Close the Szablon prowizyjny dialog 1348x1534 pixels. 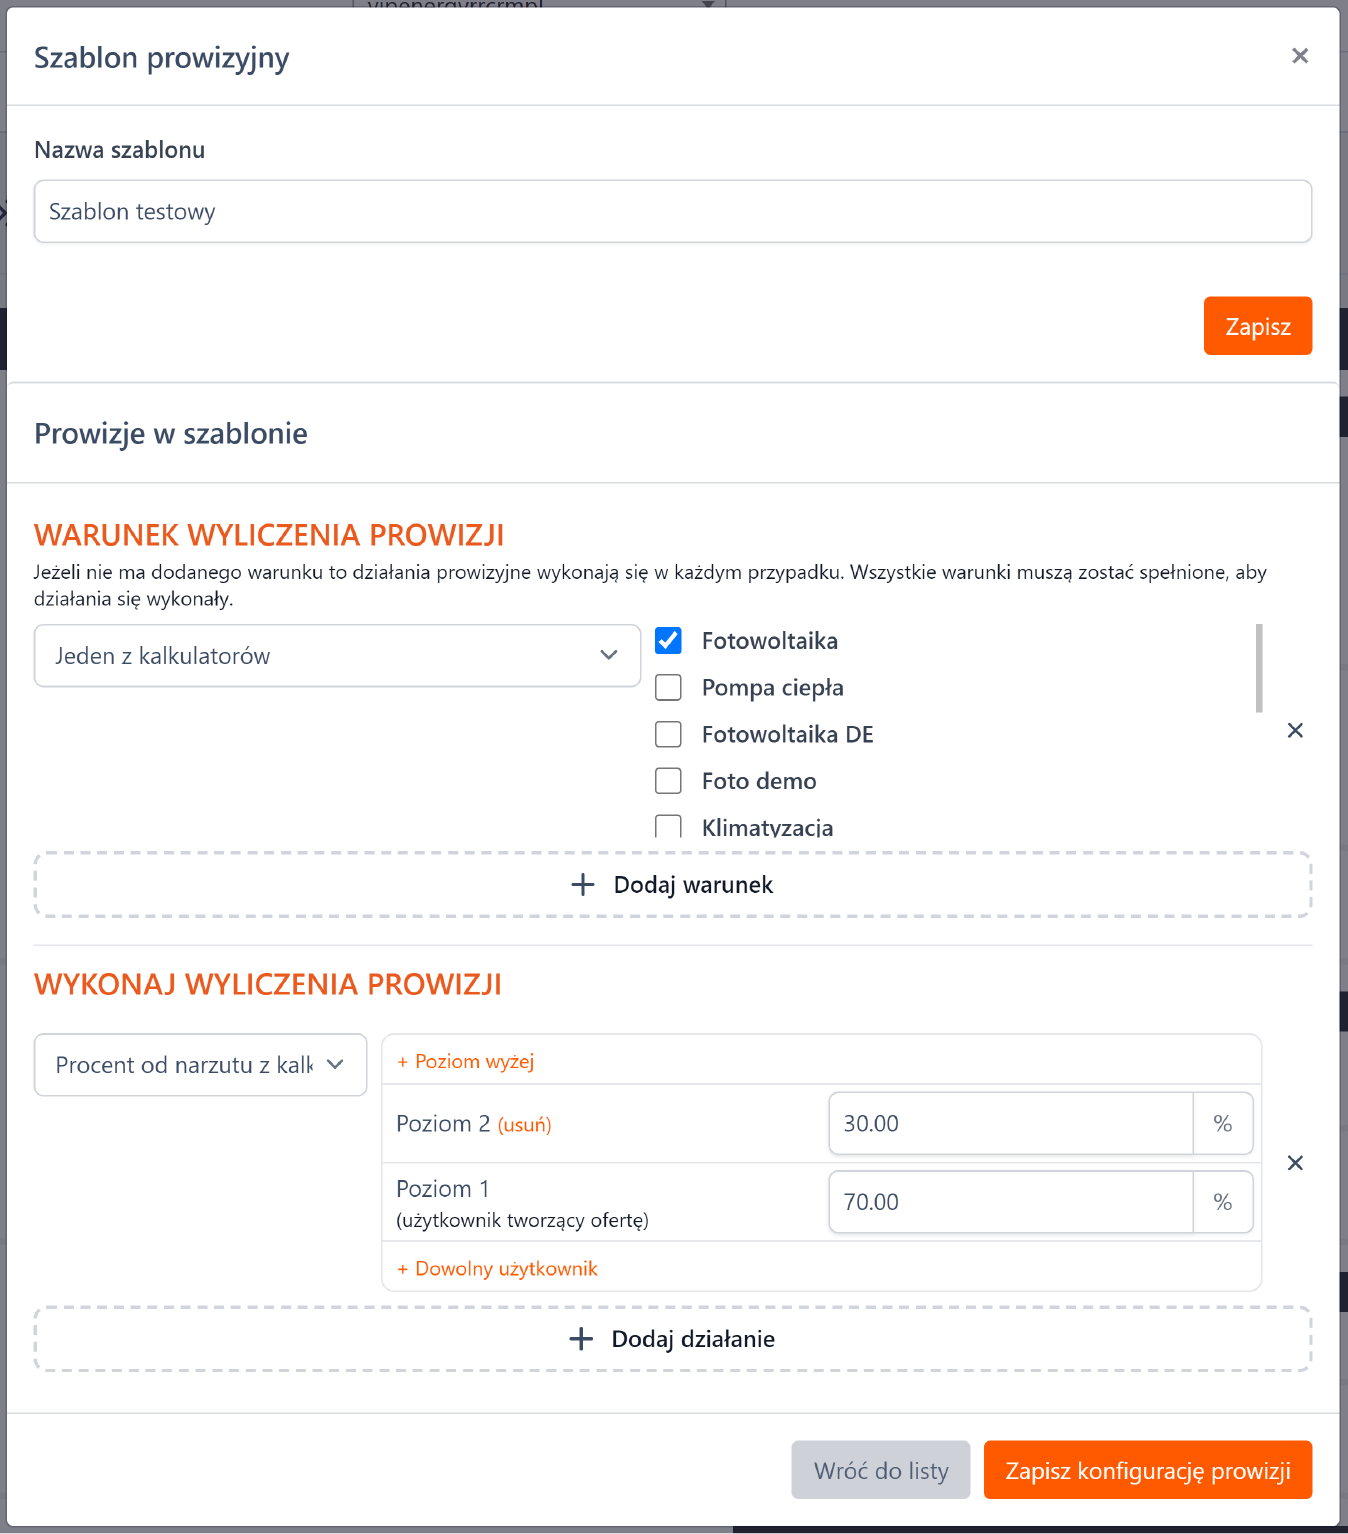(1299, 56)
